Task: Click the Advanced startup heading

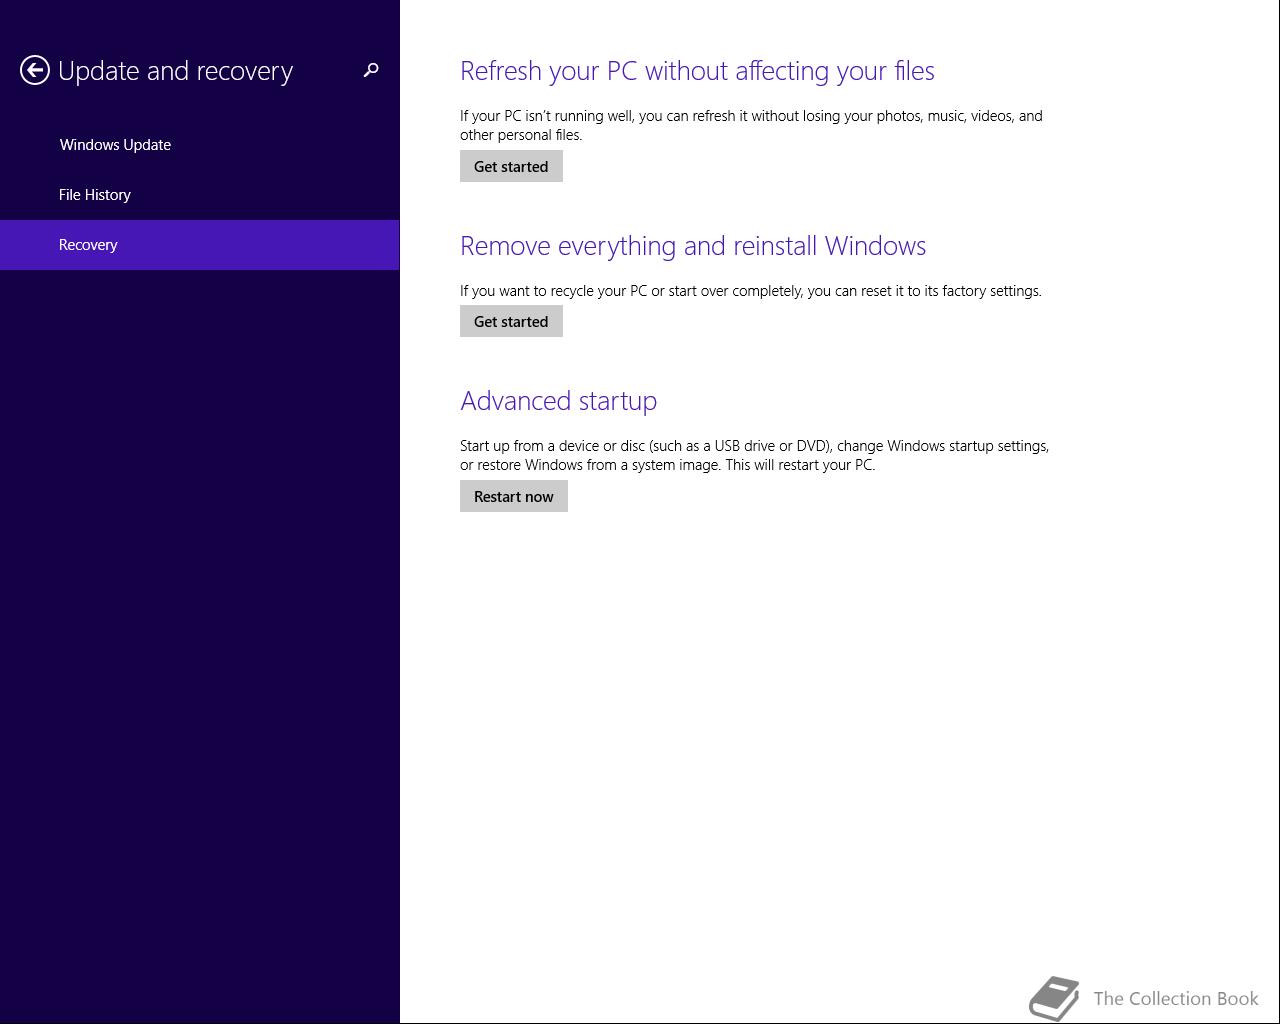Action: coord(558,401)
